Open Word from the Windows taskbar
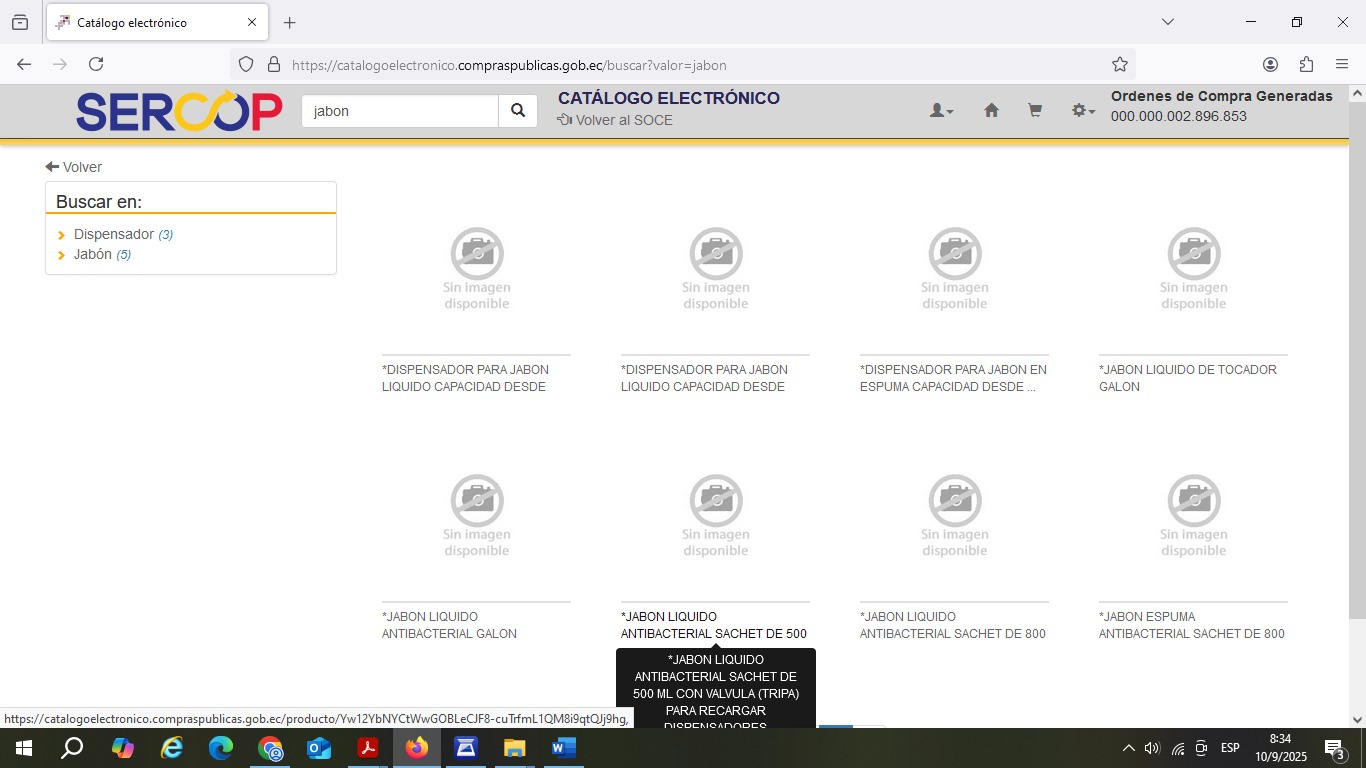Screen dimensions: 1366x768 [563, 748]
